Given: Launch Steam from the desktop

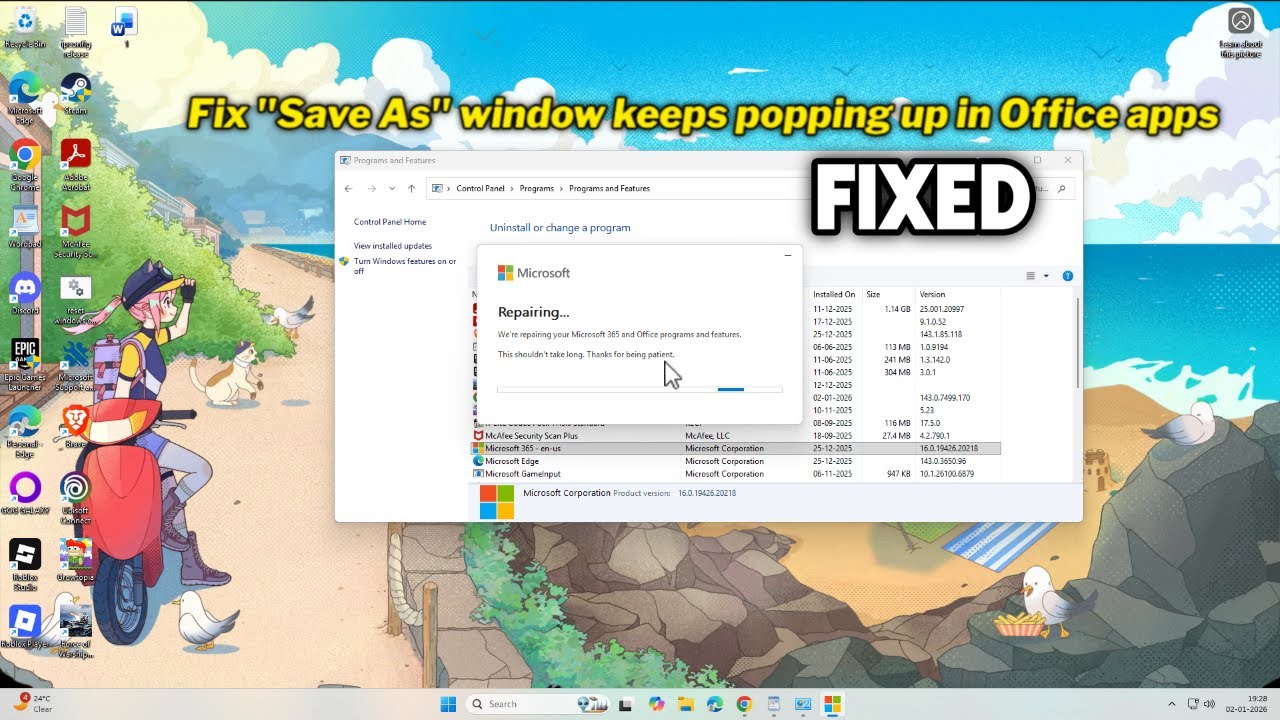Looking at the screenshot, I should click(76, 95).
